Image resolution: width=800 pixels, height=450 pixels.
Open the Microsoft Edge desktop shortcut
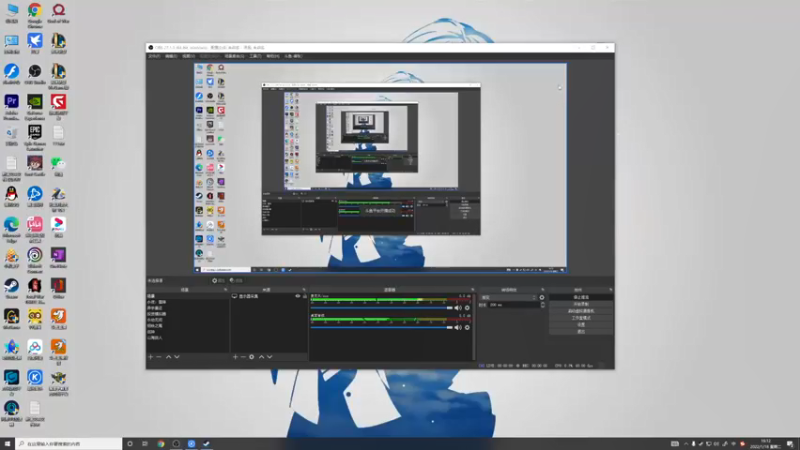point(11,230)
